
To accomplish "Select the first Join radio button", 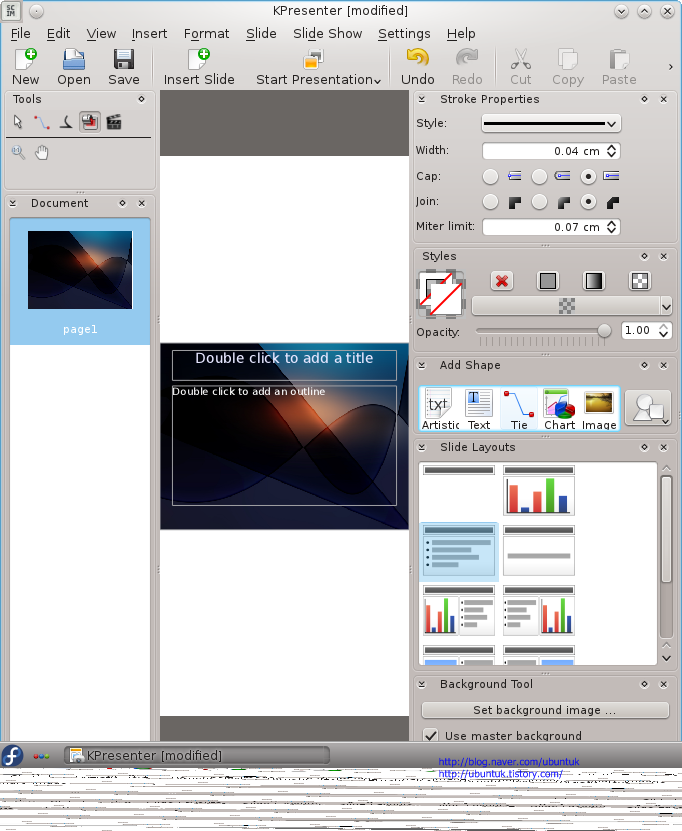I will coord(490,202).
